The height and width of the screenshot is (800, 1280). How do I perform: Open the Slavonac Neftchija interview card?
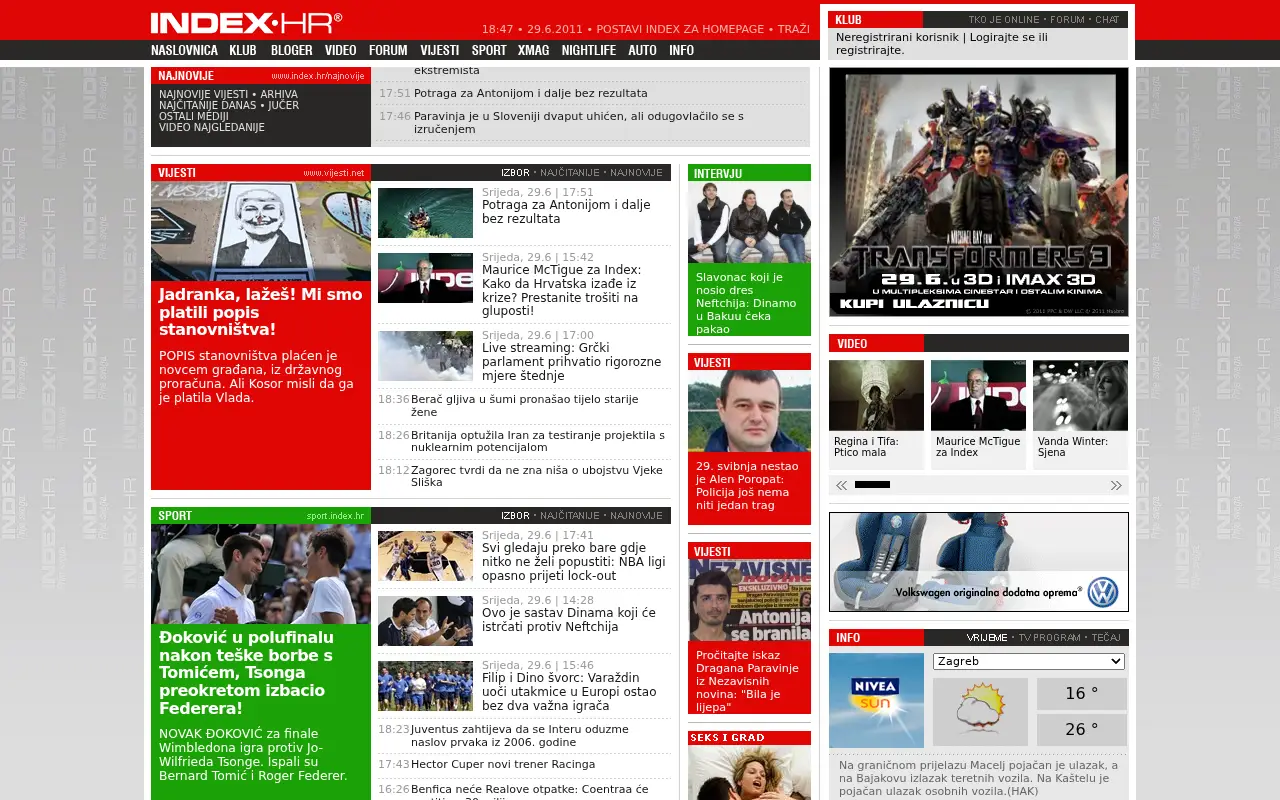(x=749, y=250)
